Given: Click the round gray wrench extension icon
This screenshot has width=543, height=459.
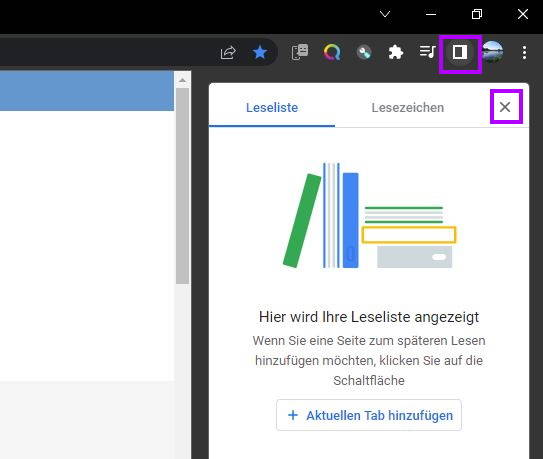Looking at the screenshot, I should click(364, 53).
